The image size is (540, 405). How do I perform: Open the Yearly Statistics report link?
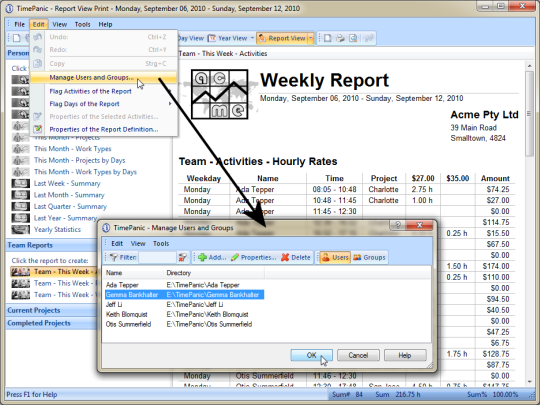pyautogui.click(x=57, y=229)
